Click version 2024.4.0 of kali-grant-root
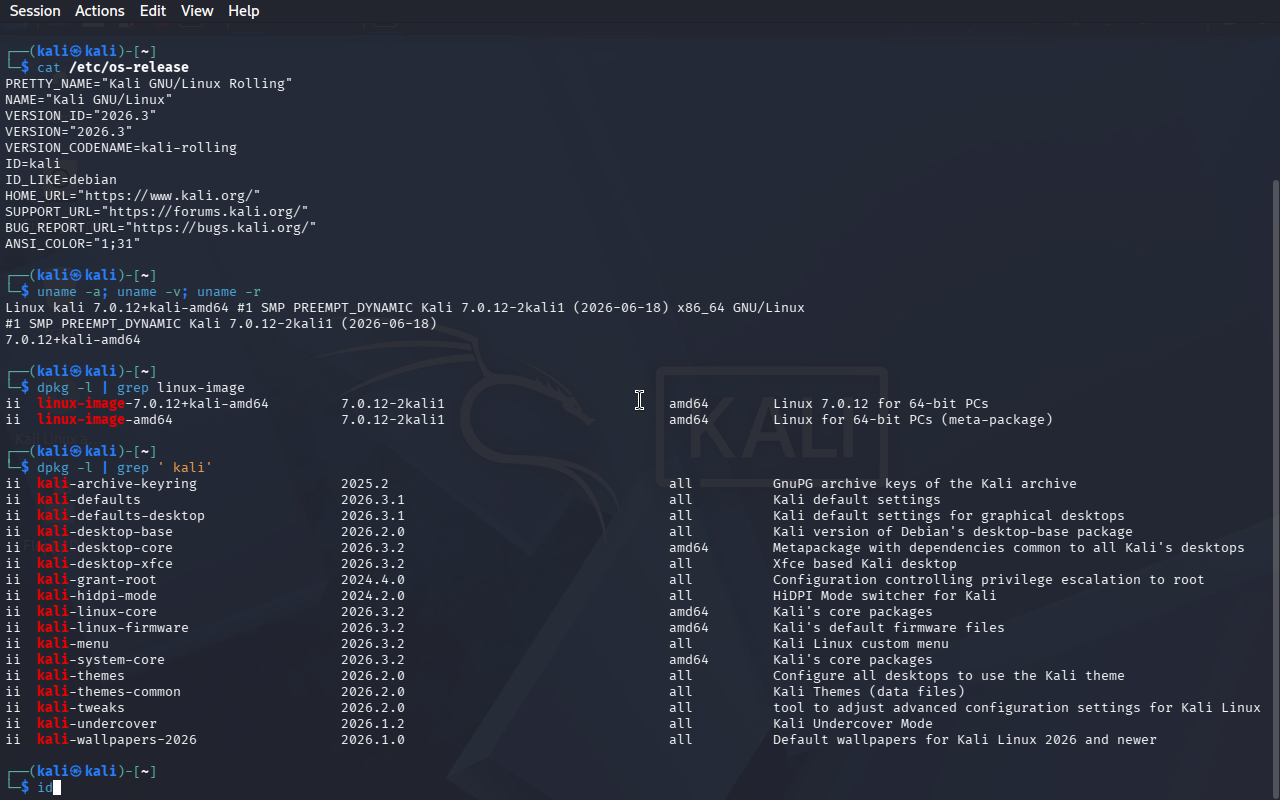Screen dimensions: 1280x800 pyautogui.click(x=373, y=580)
